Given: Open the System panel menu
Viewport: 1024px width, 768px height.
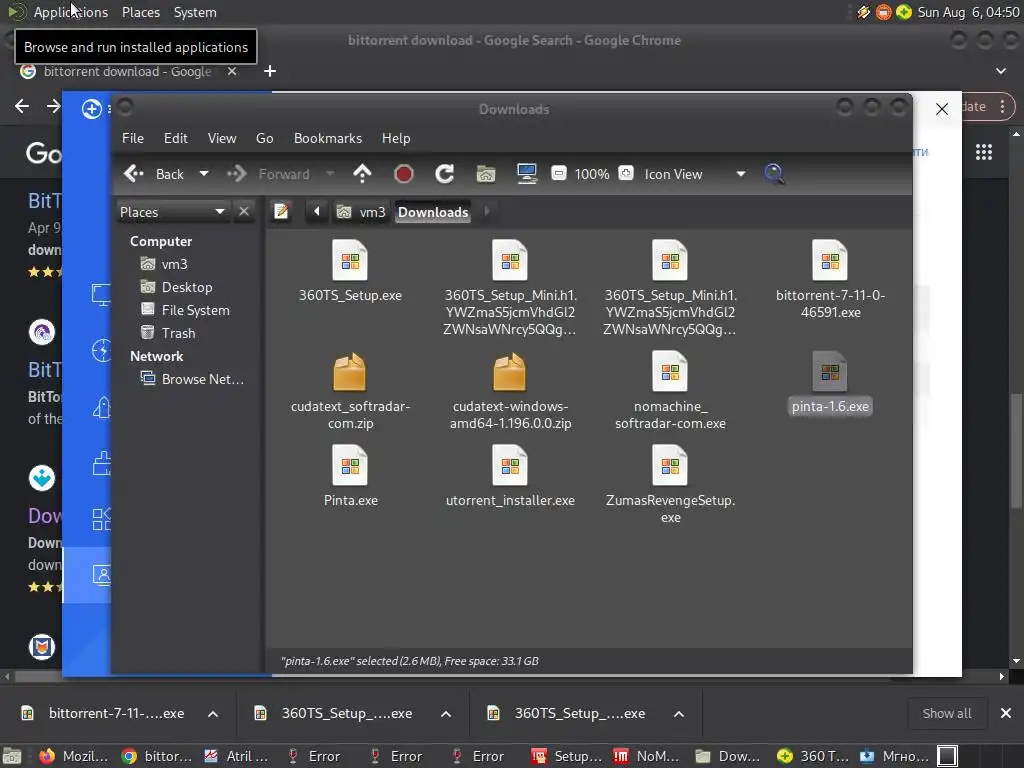Looking at the screenshot, I should click(x=195, y=12).
